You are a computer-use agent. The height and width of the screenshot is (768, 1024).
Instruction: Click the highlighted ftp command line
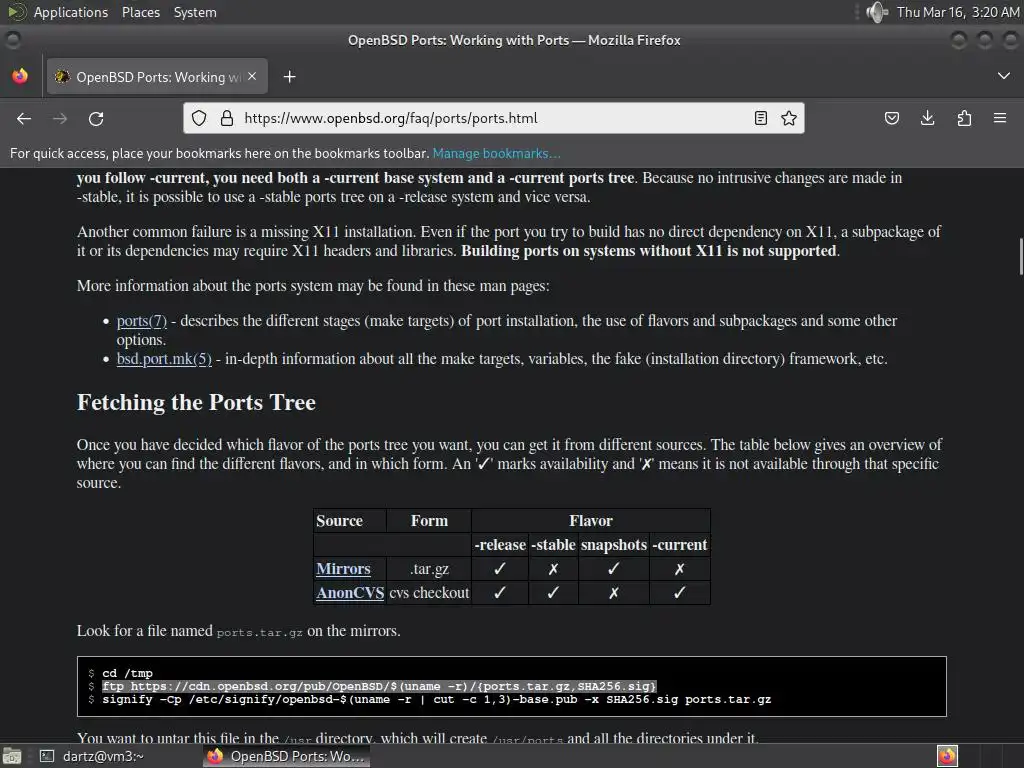[x=379, y=686]
